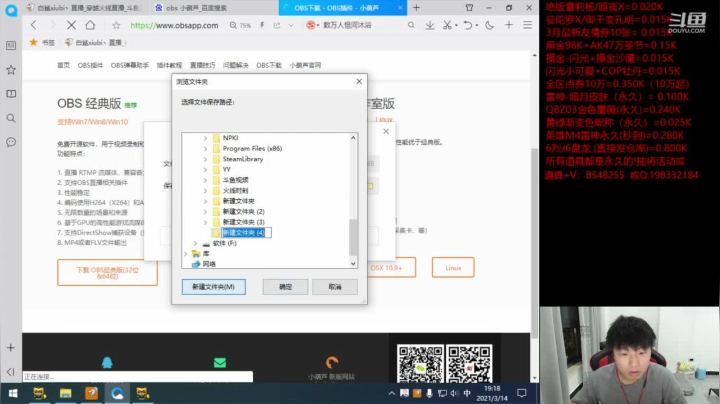Expand the YY folder node
The image size is (720, 404).
tap(205, 169)
